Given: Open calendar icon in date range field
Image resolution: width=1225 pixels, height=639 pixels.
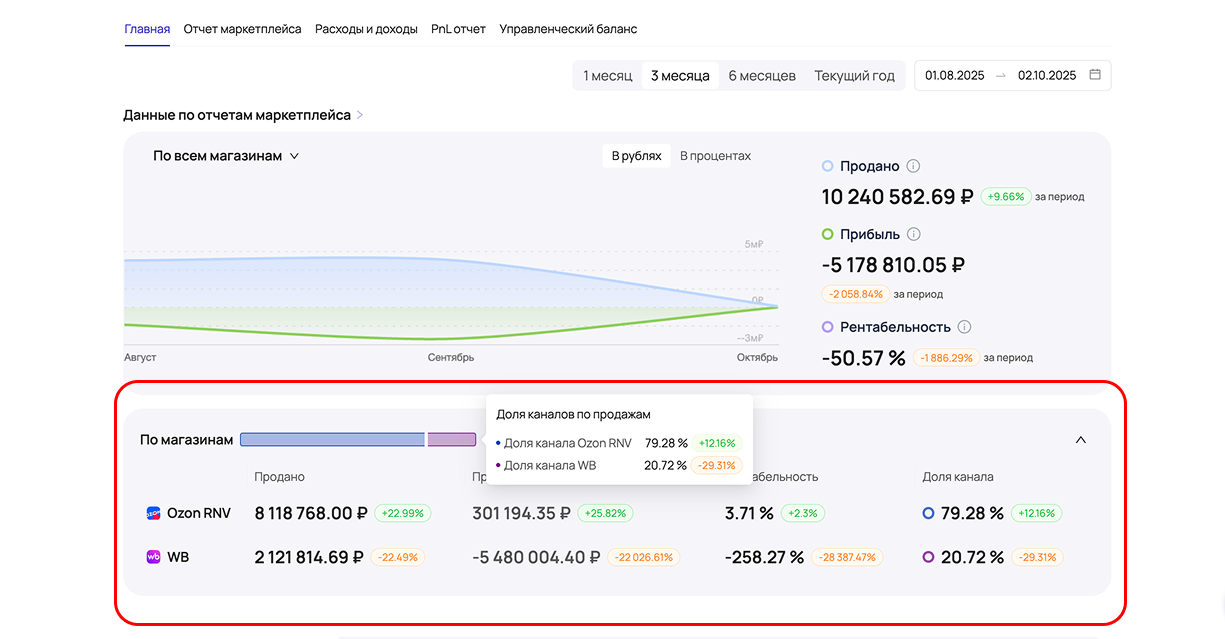Looking at the screenshot, I should pyautogui.click(x=1095, y=75).
